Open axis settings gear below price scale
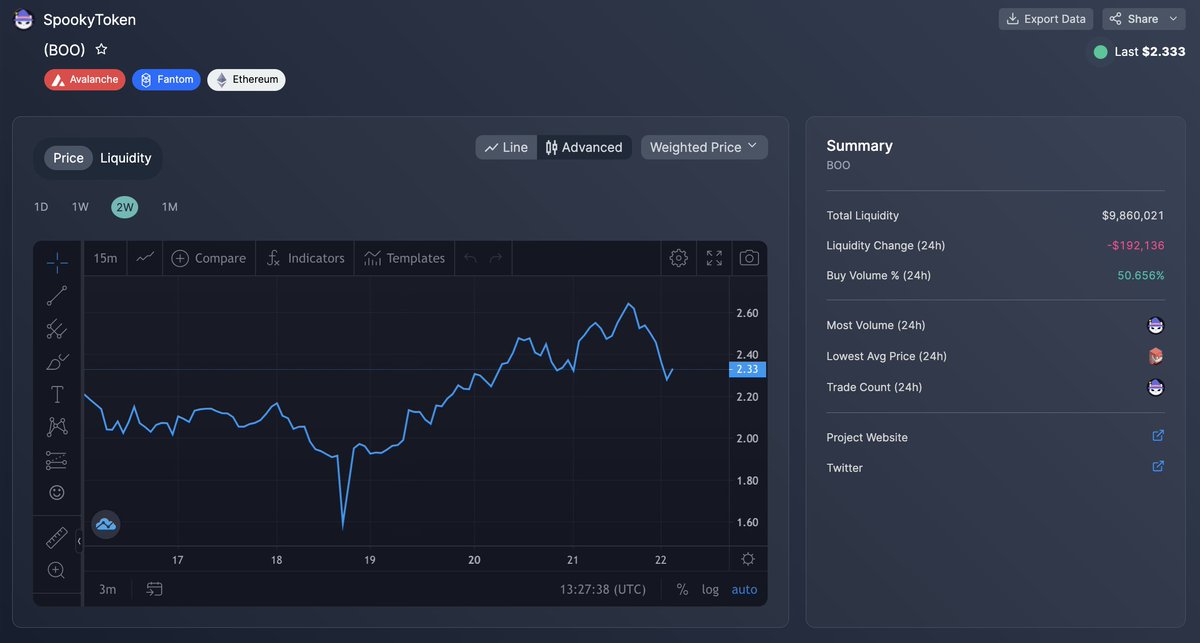The width and height of the screenshot is (1200, 643). click(748, 559)
